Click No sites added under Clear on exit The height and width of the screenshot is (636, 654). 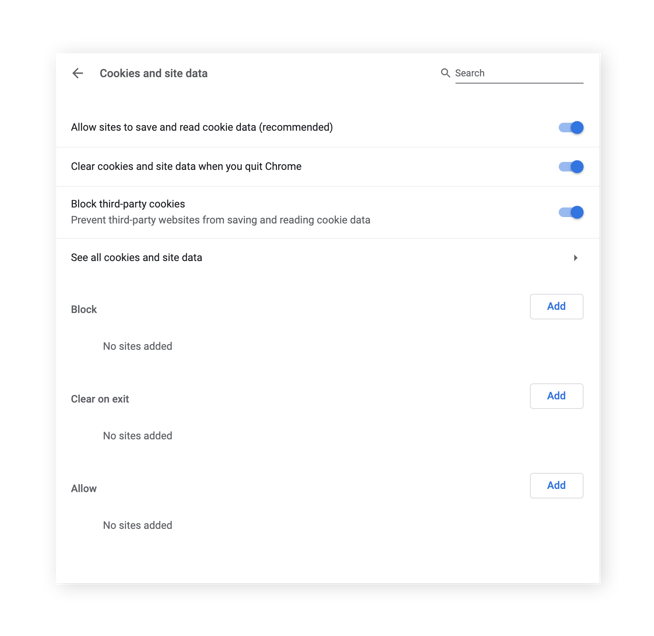coord(138,436)
